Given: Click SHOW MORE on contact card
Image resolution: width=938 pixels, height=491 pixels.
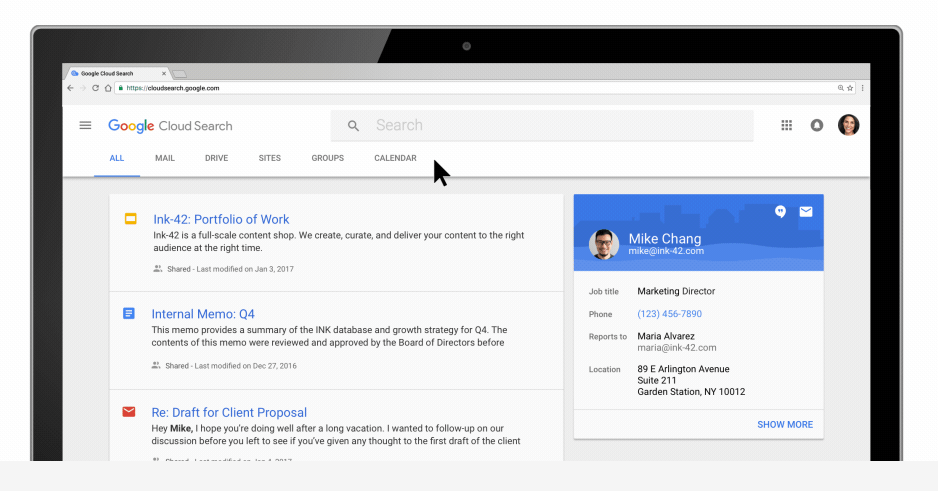Looking at the screenshot, I should (785, 425).
